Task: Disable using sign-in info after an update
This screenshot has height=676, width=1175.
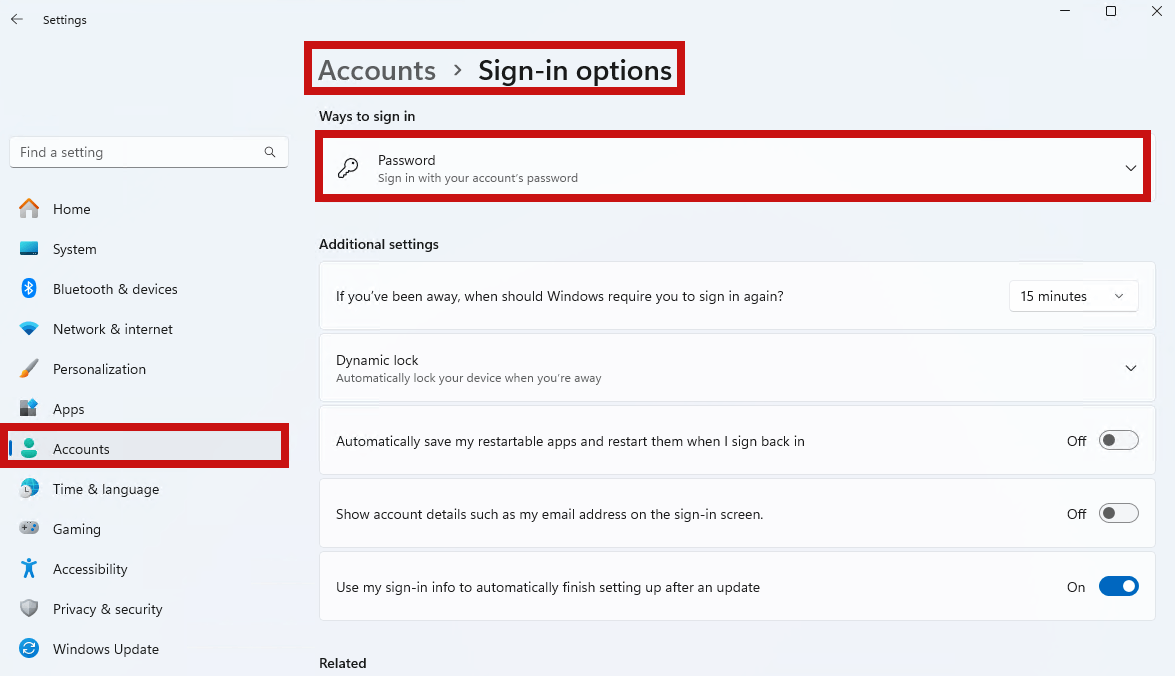Action: coord(1118,586)
